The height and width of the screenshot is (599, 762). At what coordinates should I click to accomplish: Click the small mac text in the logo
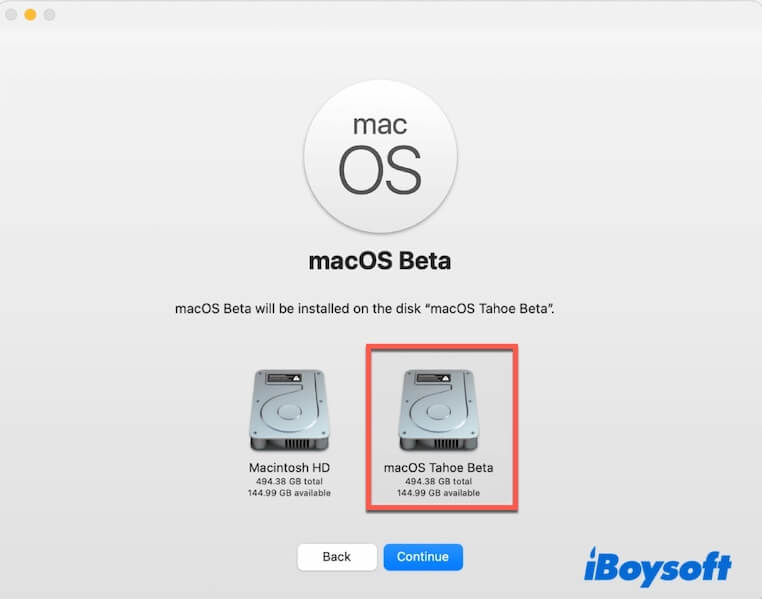[380, 124]
